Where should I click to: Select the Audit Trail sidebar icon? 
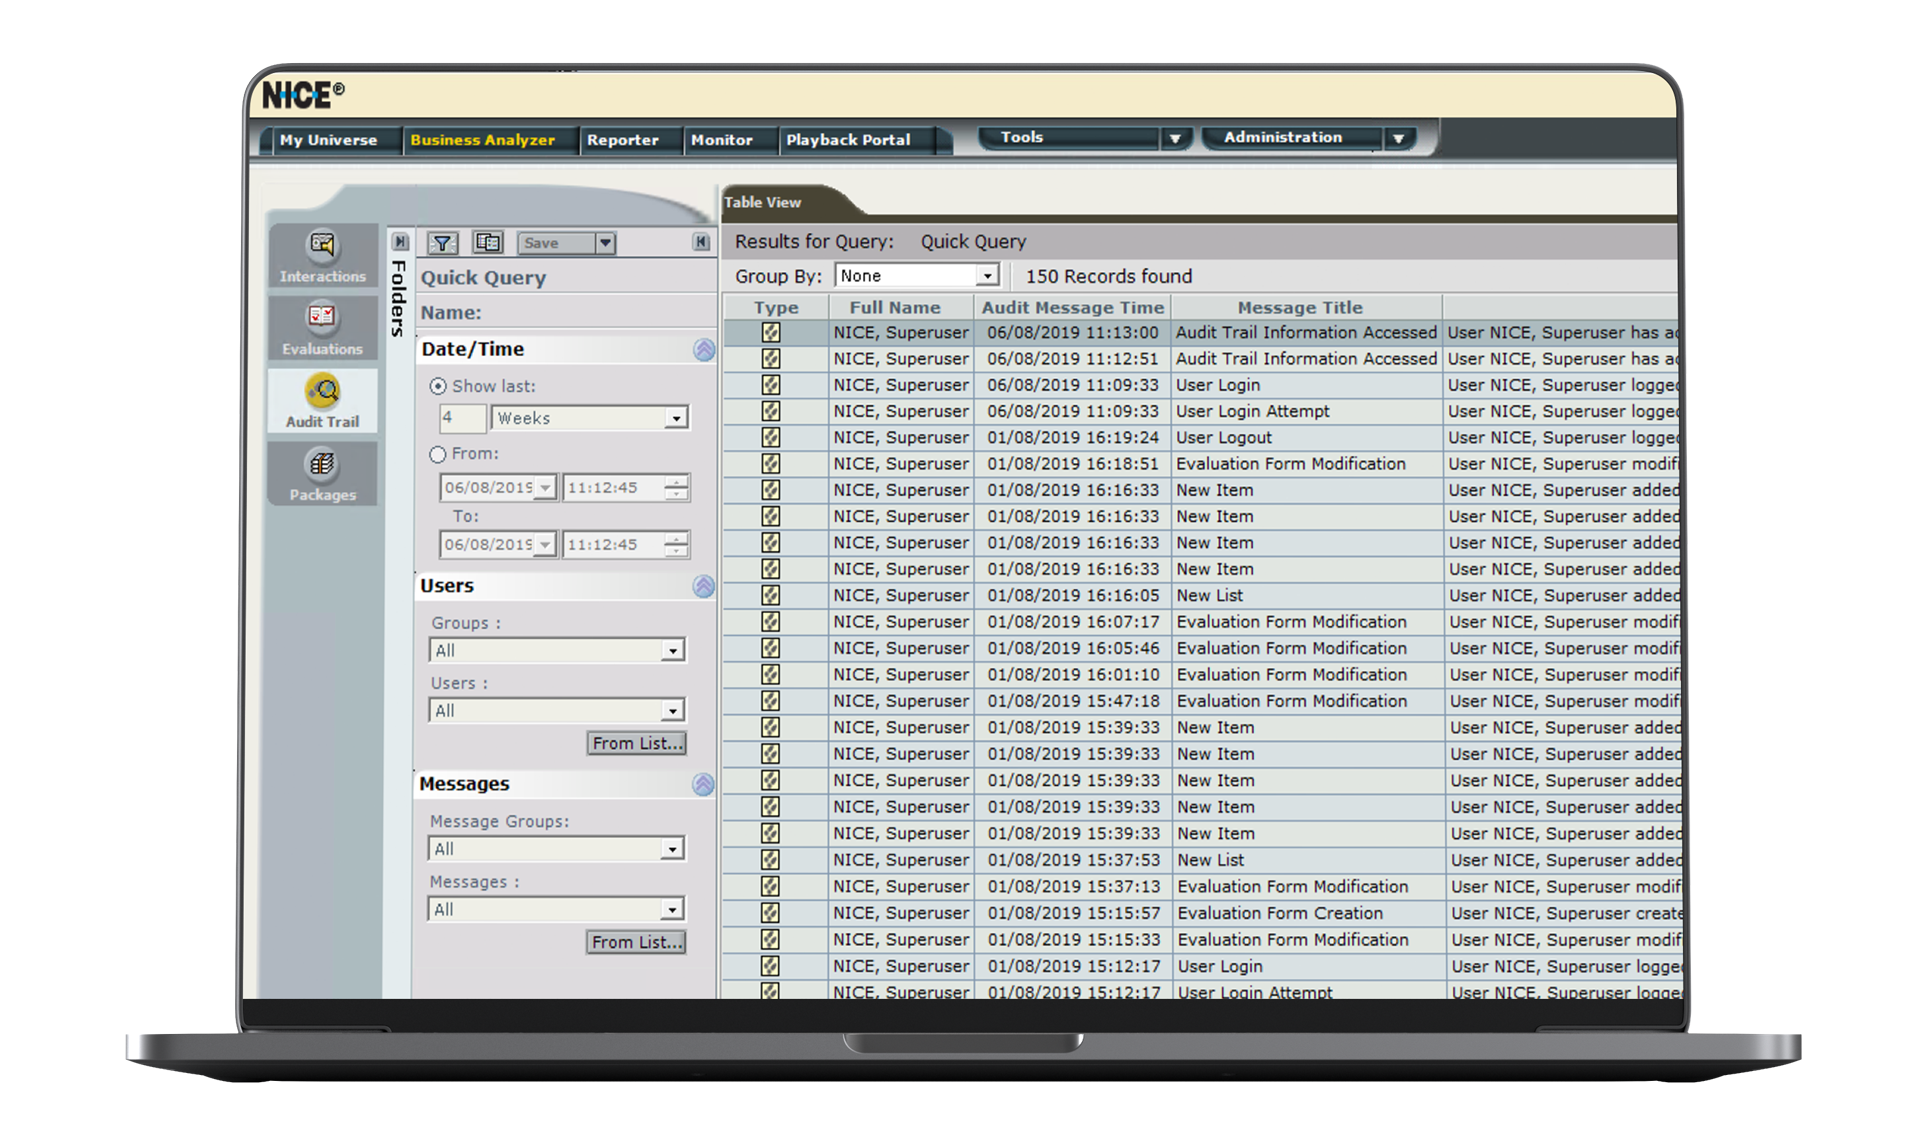point(322,401)
